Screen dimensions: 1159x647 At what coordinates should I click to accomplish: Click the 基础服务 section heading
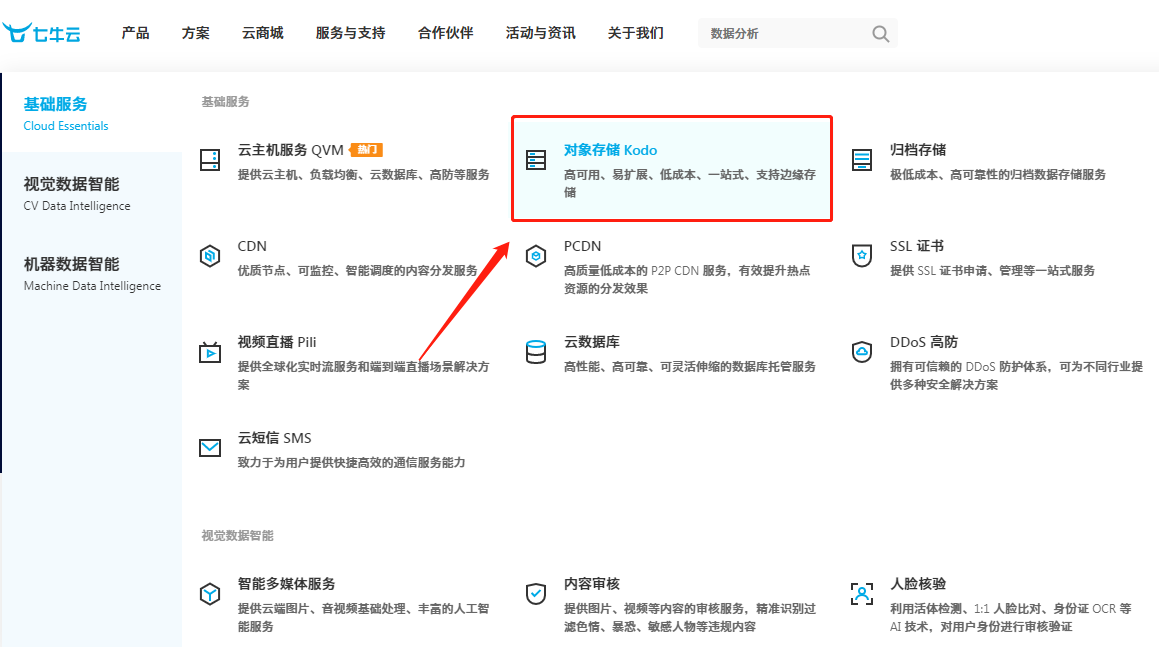point(225,101)
